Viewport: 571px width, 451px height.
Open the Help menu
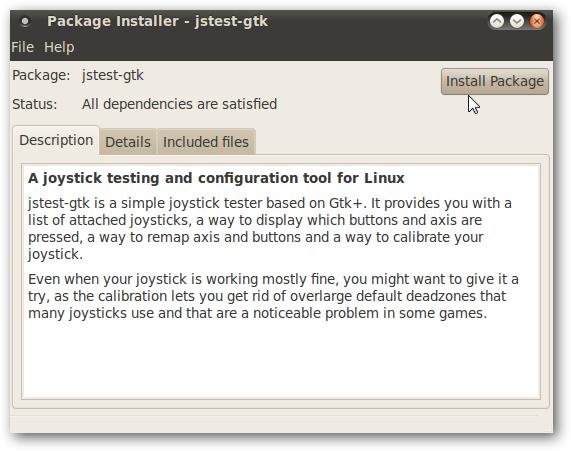pos(59,47)
